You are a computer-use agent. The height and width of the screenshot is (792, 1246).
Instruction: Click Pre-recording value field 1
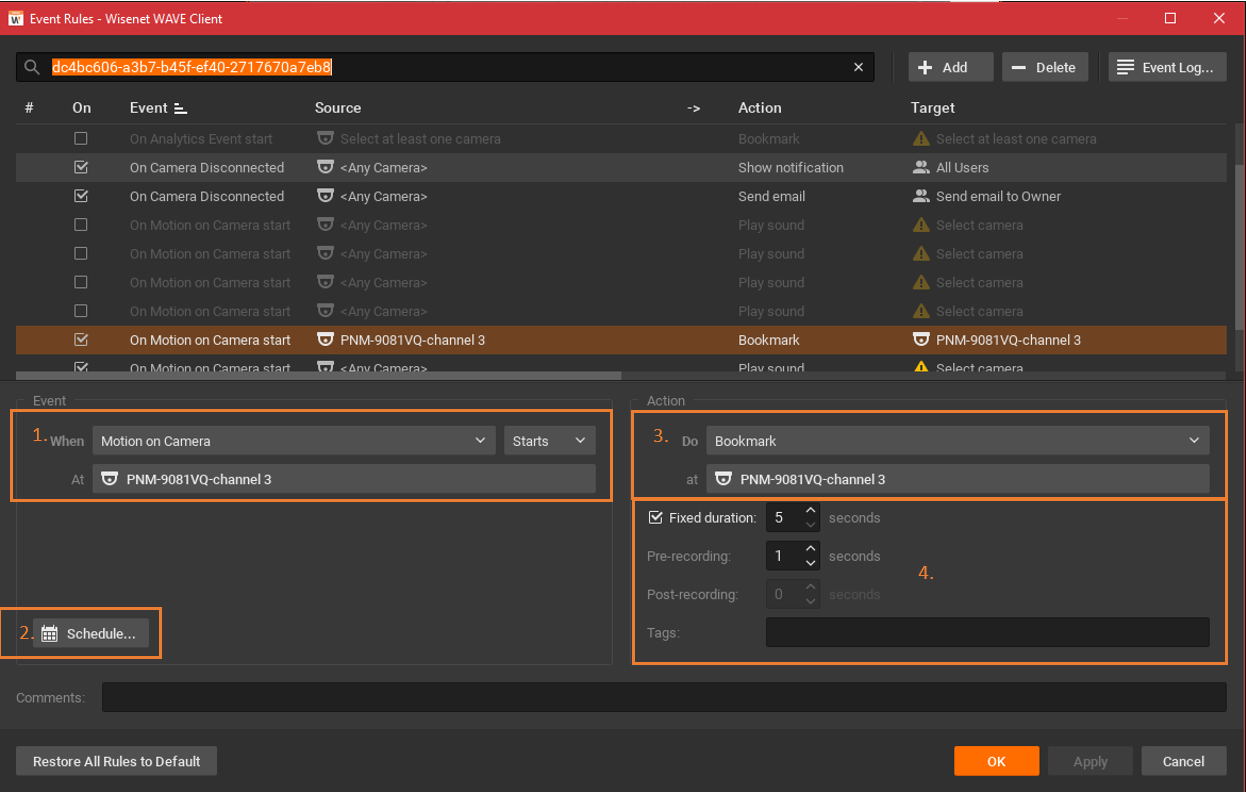[784, 556]
